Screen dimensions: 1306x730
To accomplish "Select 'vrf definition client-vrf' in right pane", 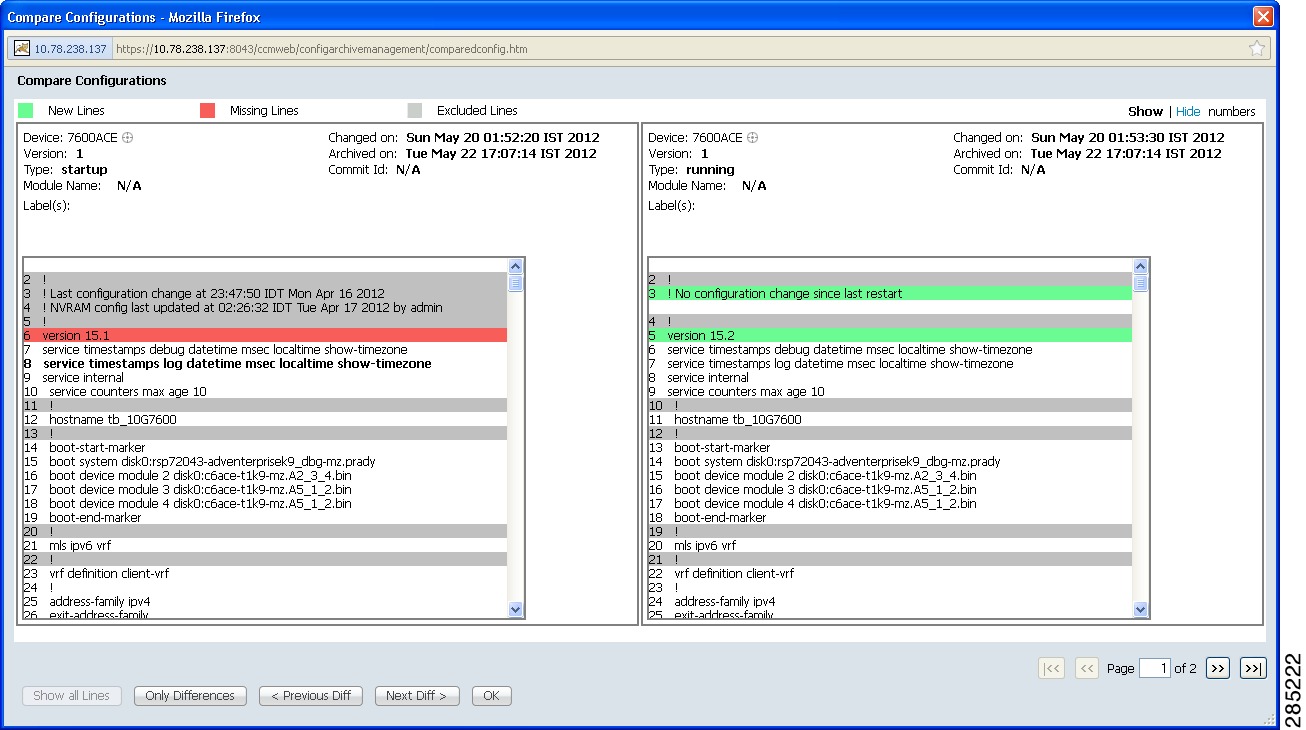I will click(x=890, y=574).
